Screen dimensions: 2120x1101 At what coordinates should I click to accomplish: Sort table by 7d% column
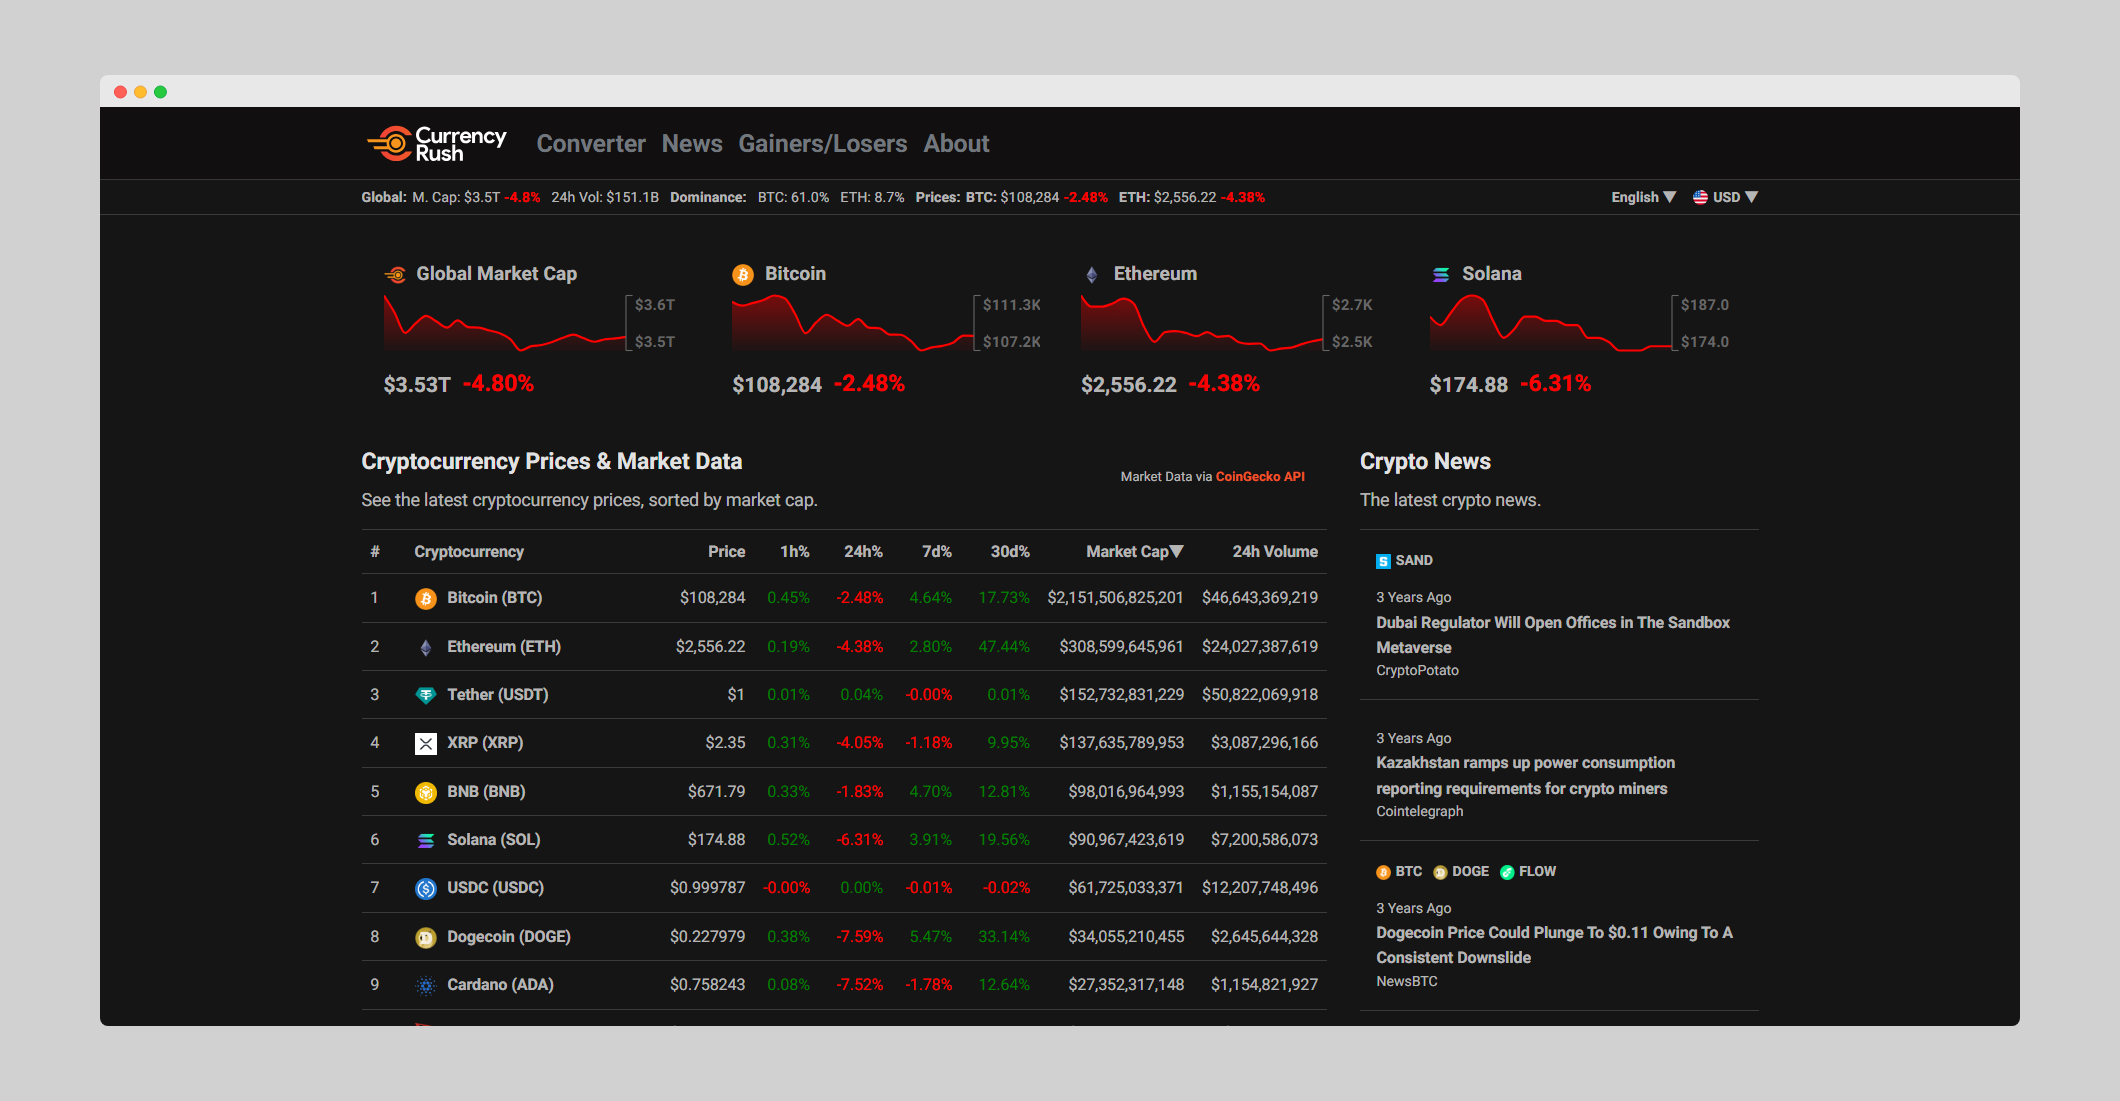coord(937,552)
